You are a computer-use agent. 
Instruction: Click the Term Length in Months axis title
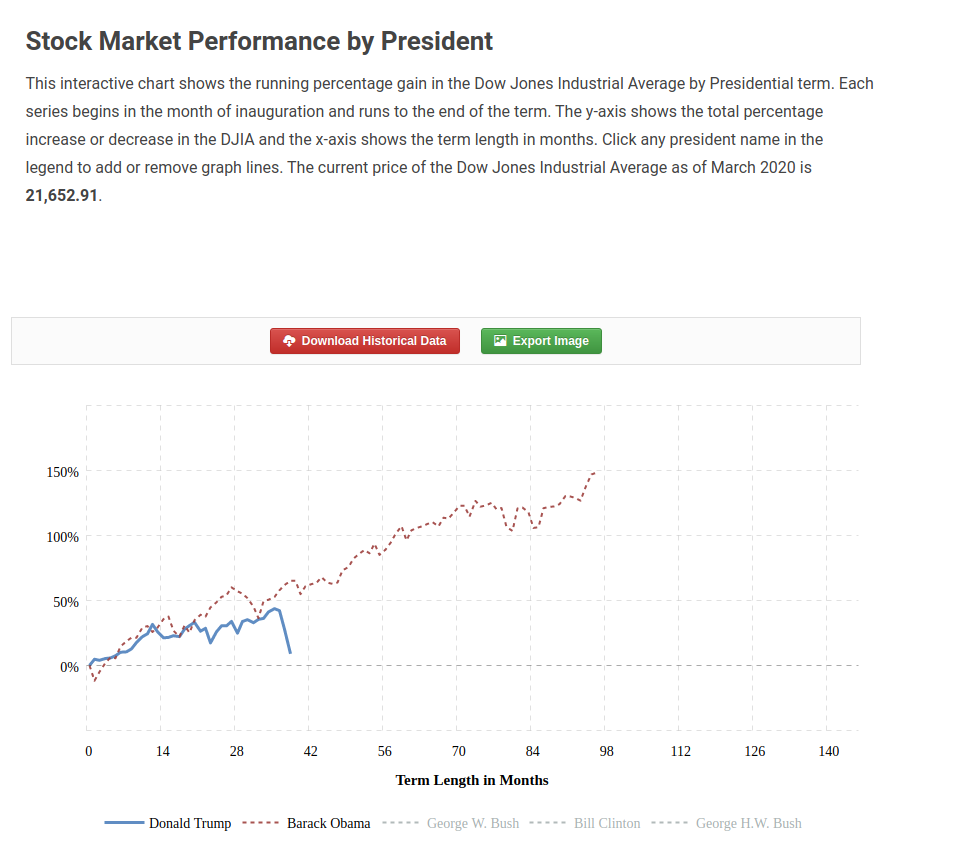(x=472, y=780)
